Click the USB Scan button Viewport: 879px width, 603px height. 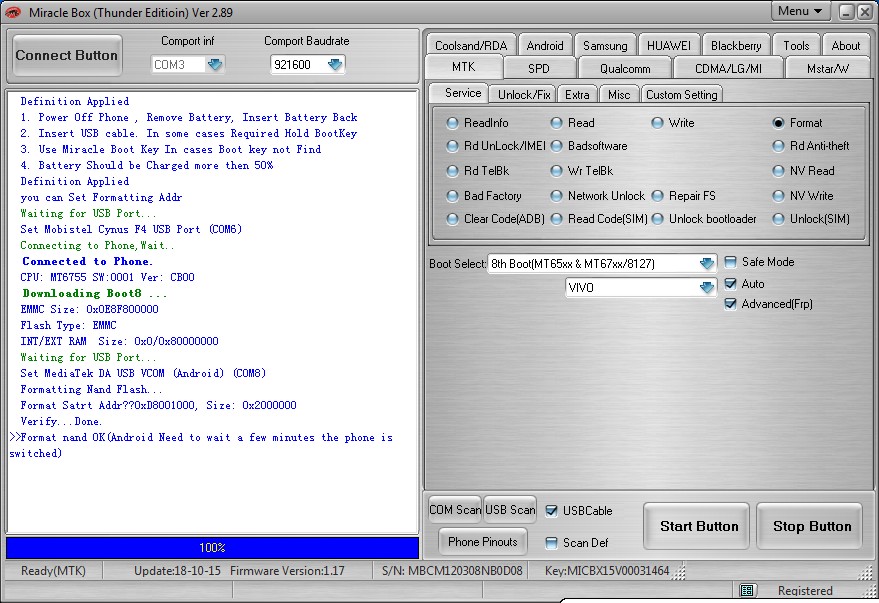coord(510,509)
